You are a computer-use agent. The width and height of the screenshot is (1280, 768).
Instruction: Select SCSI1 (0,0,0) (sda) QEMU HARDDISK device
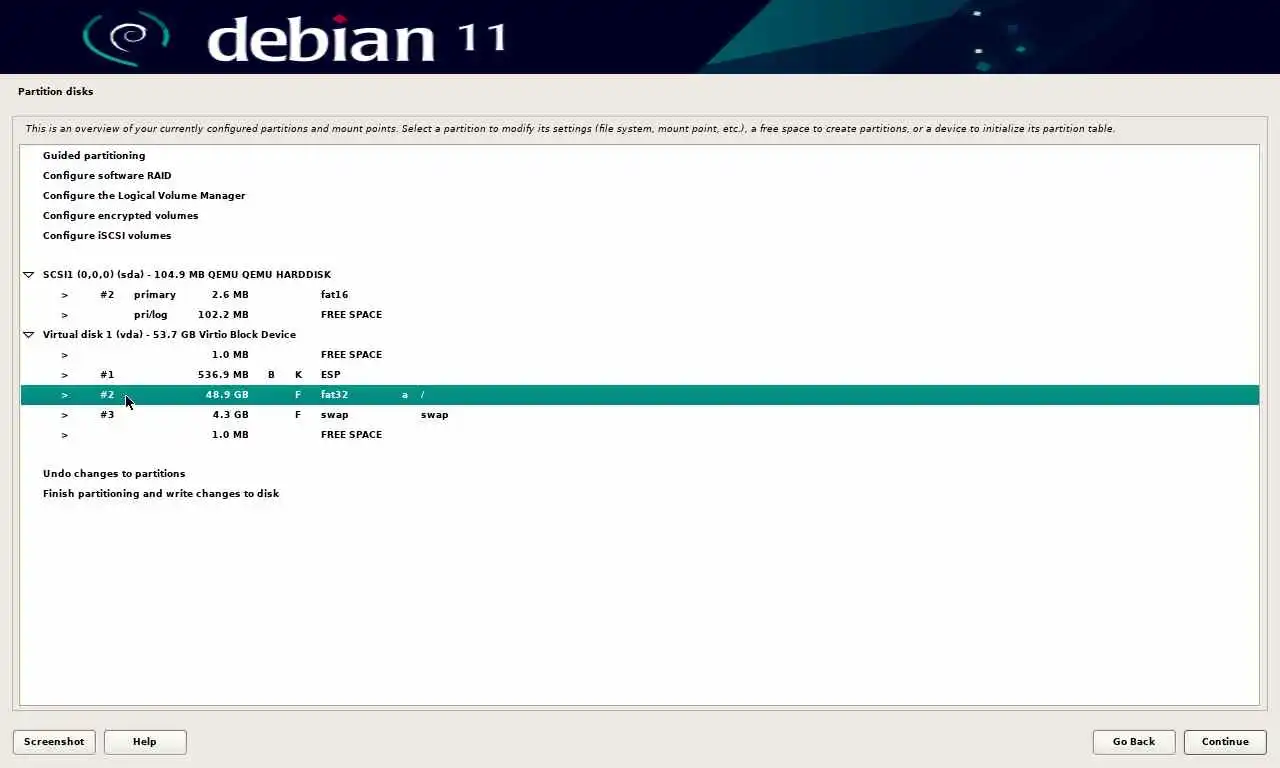pos(640,275)
